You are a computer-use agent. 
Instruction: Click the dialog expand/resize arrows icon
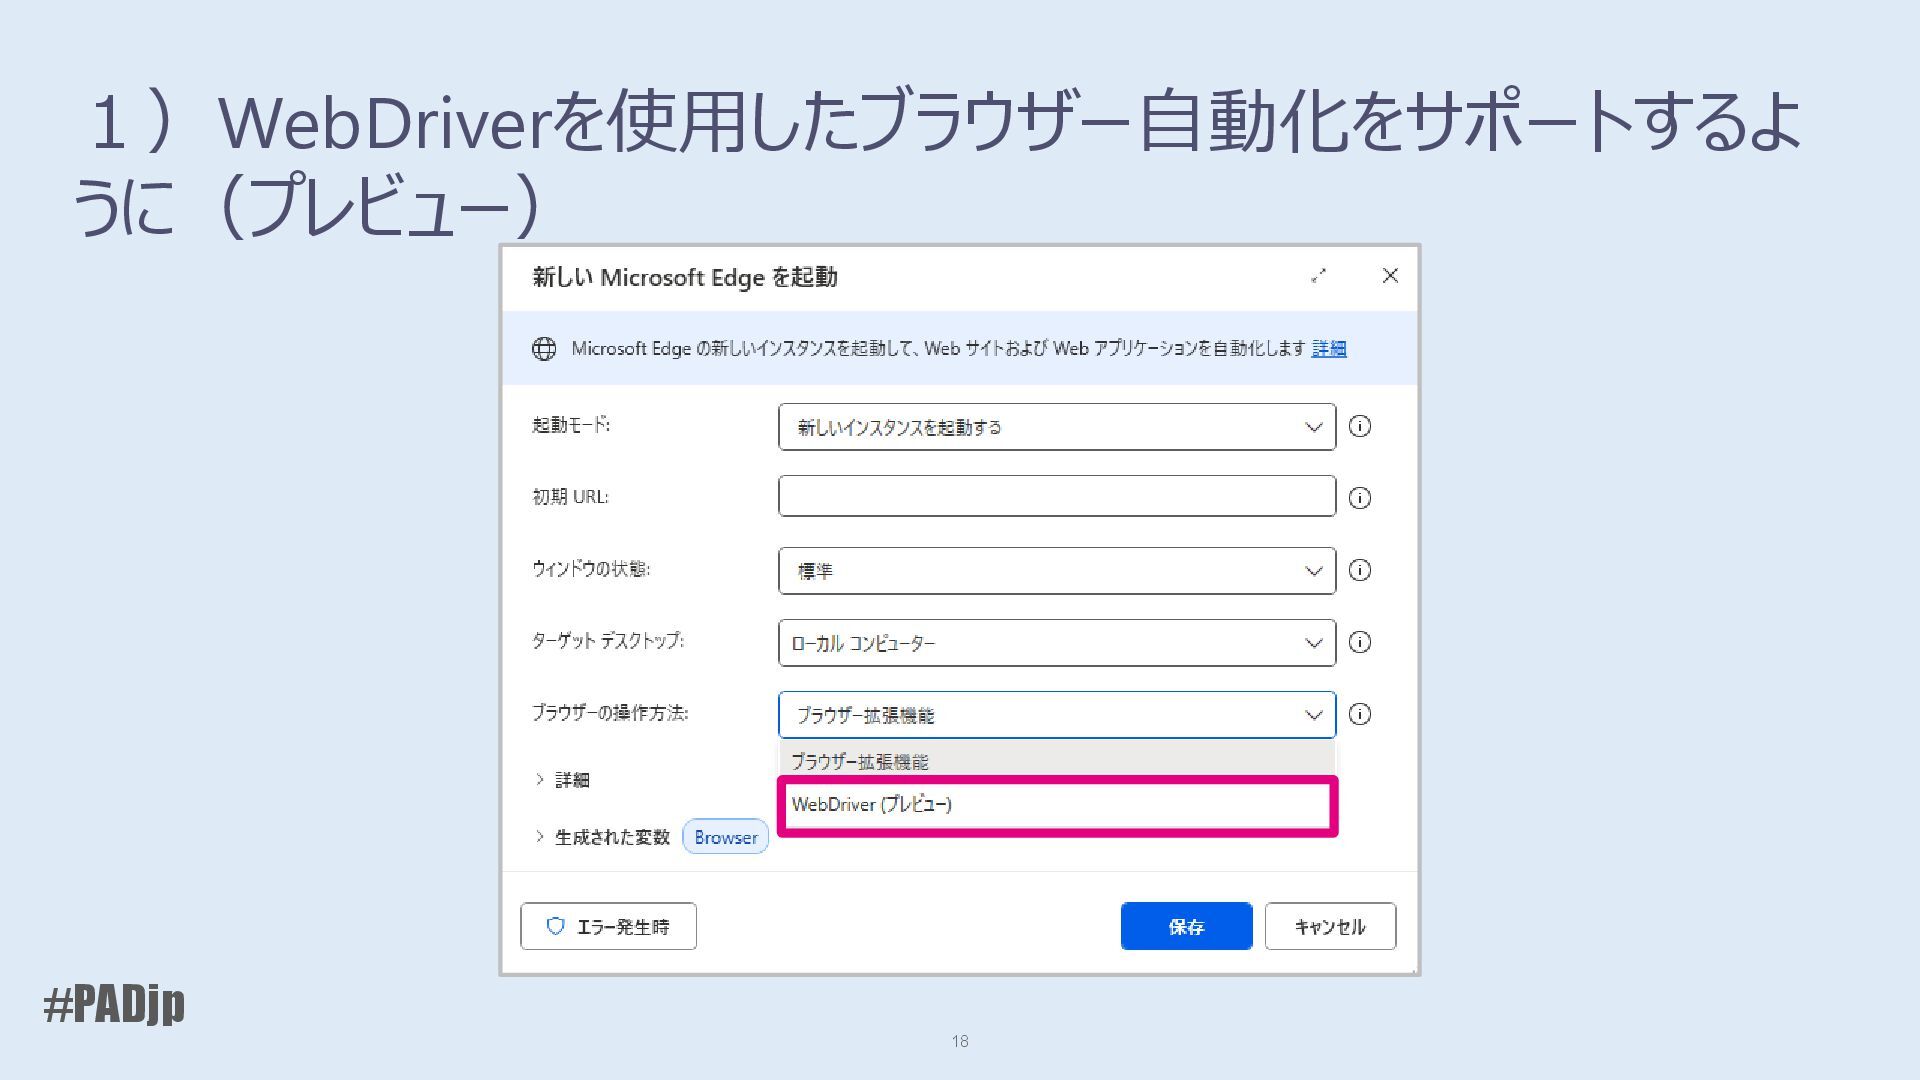coord(1318,276)
